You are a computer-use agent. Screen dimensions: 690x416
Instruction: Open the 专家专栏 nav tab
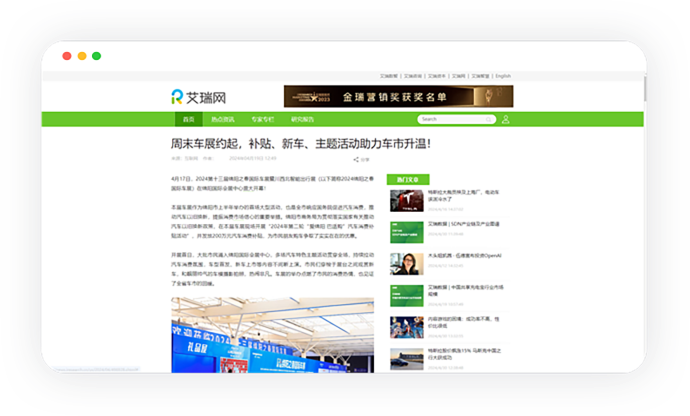tap(263, 119)
